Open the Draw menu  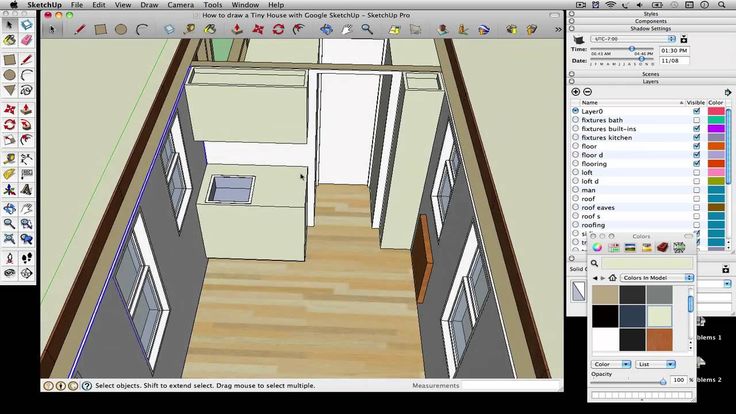(149, 5)
